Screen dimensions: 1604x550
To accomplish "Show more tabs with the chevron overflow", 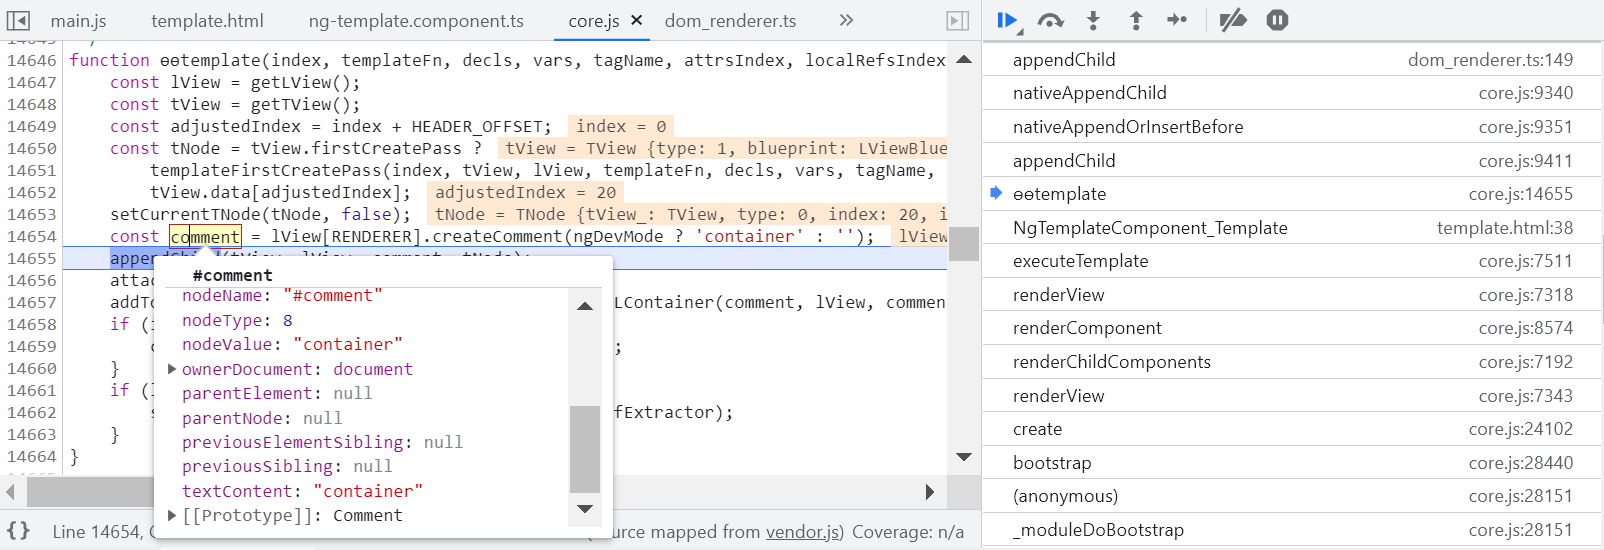I will [x=846, y=20].
